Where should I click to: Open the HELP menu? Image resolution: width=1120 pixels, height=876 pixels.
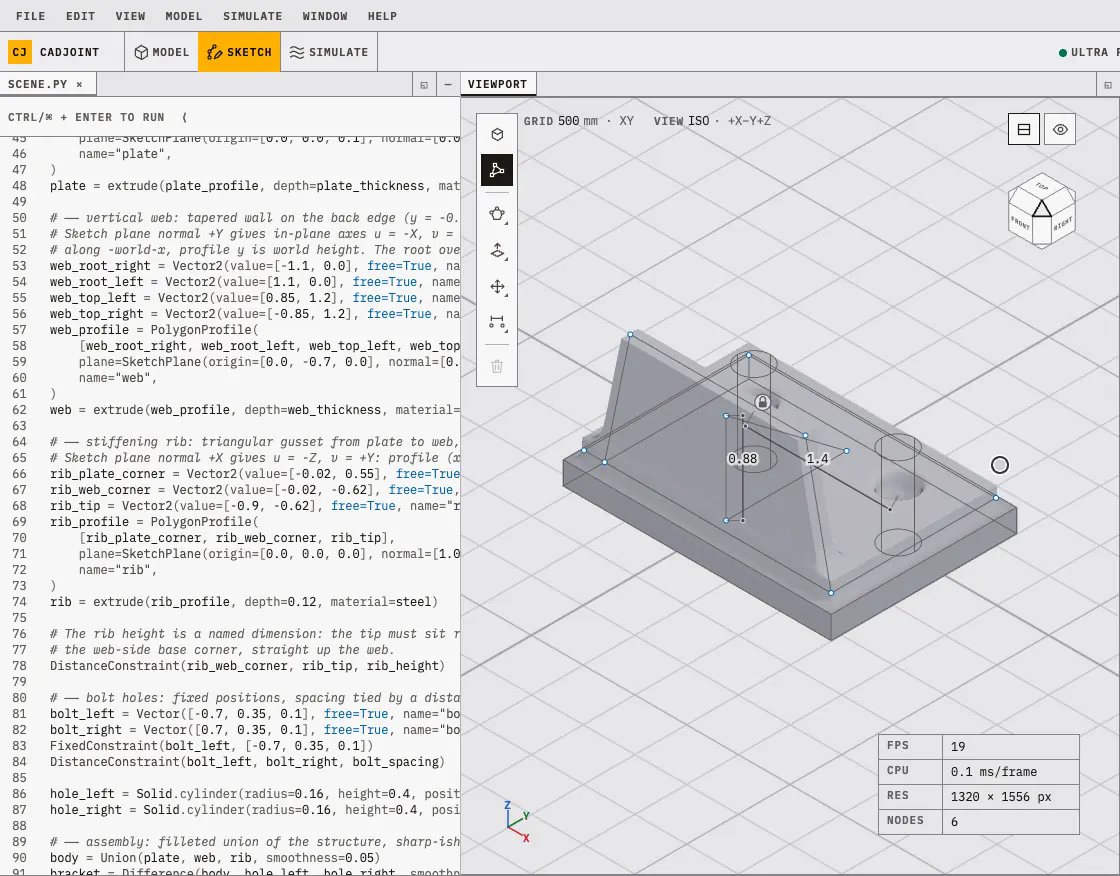382,16
